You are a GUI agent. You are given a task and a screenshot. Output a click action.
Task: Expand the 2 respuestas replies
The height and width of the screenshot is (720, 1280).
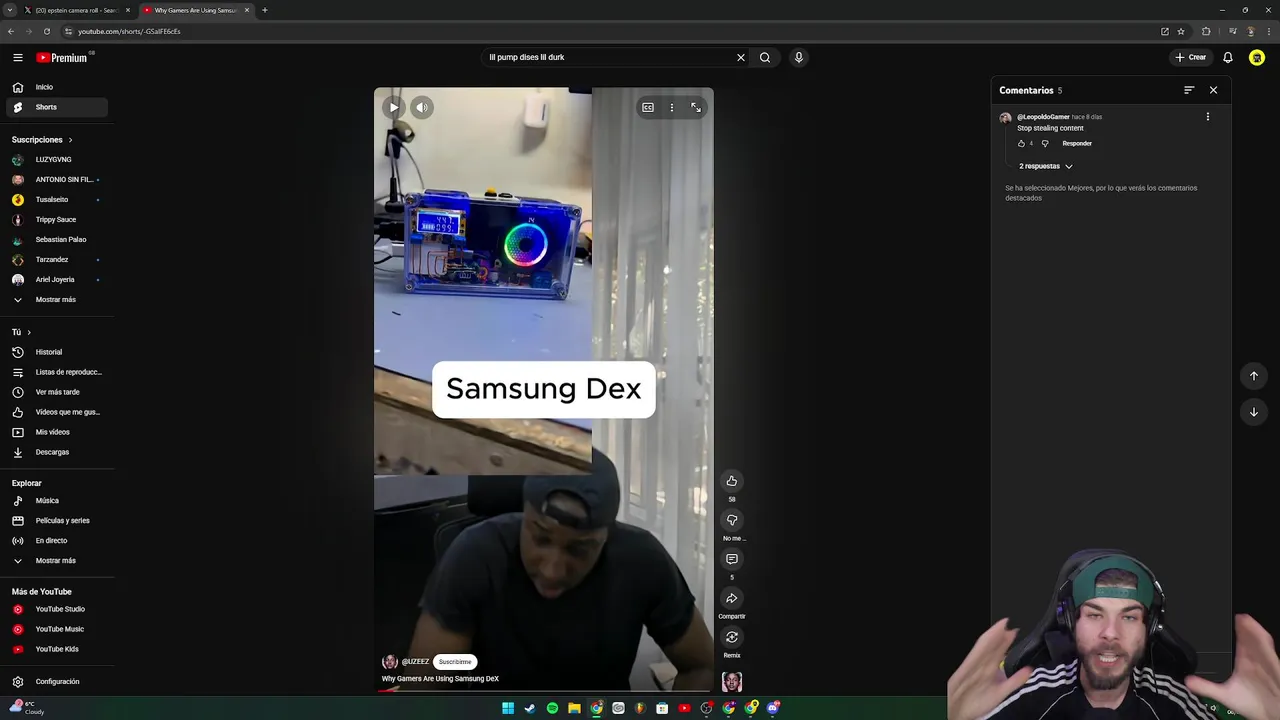click(x=1046, y=166)
